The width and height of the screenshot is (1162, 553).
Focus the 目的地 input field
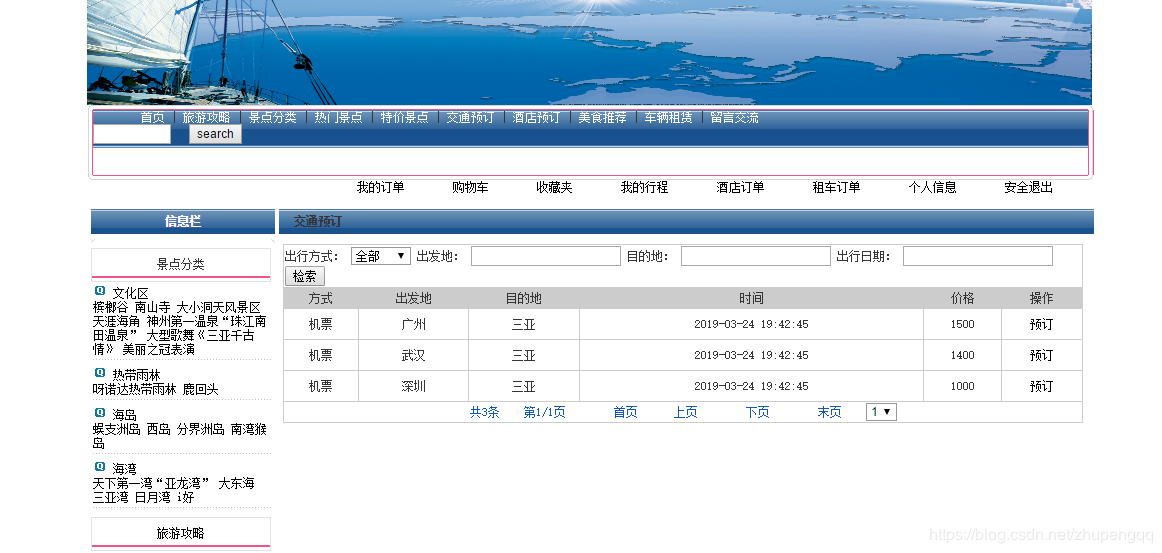pyautogui.click(x=756, y=256)
